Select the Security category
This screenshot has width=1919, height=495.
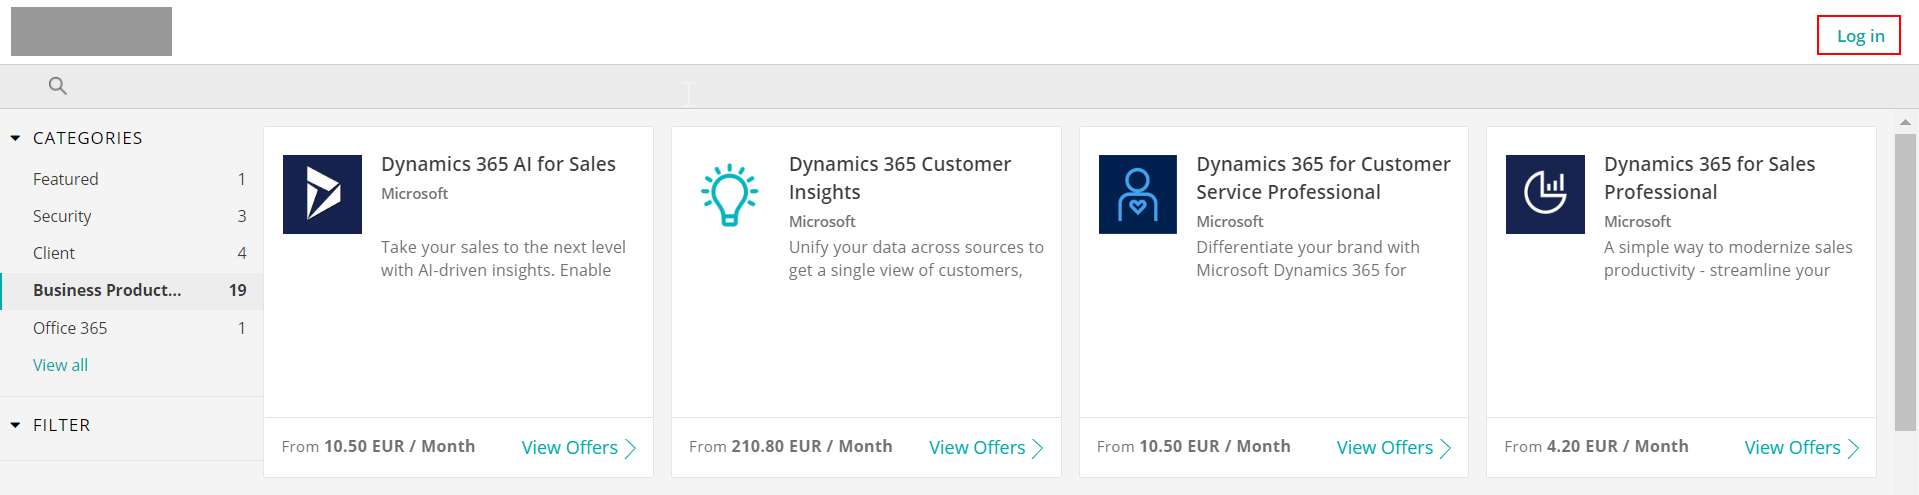coord(131,216)
